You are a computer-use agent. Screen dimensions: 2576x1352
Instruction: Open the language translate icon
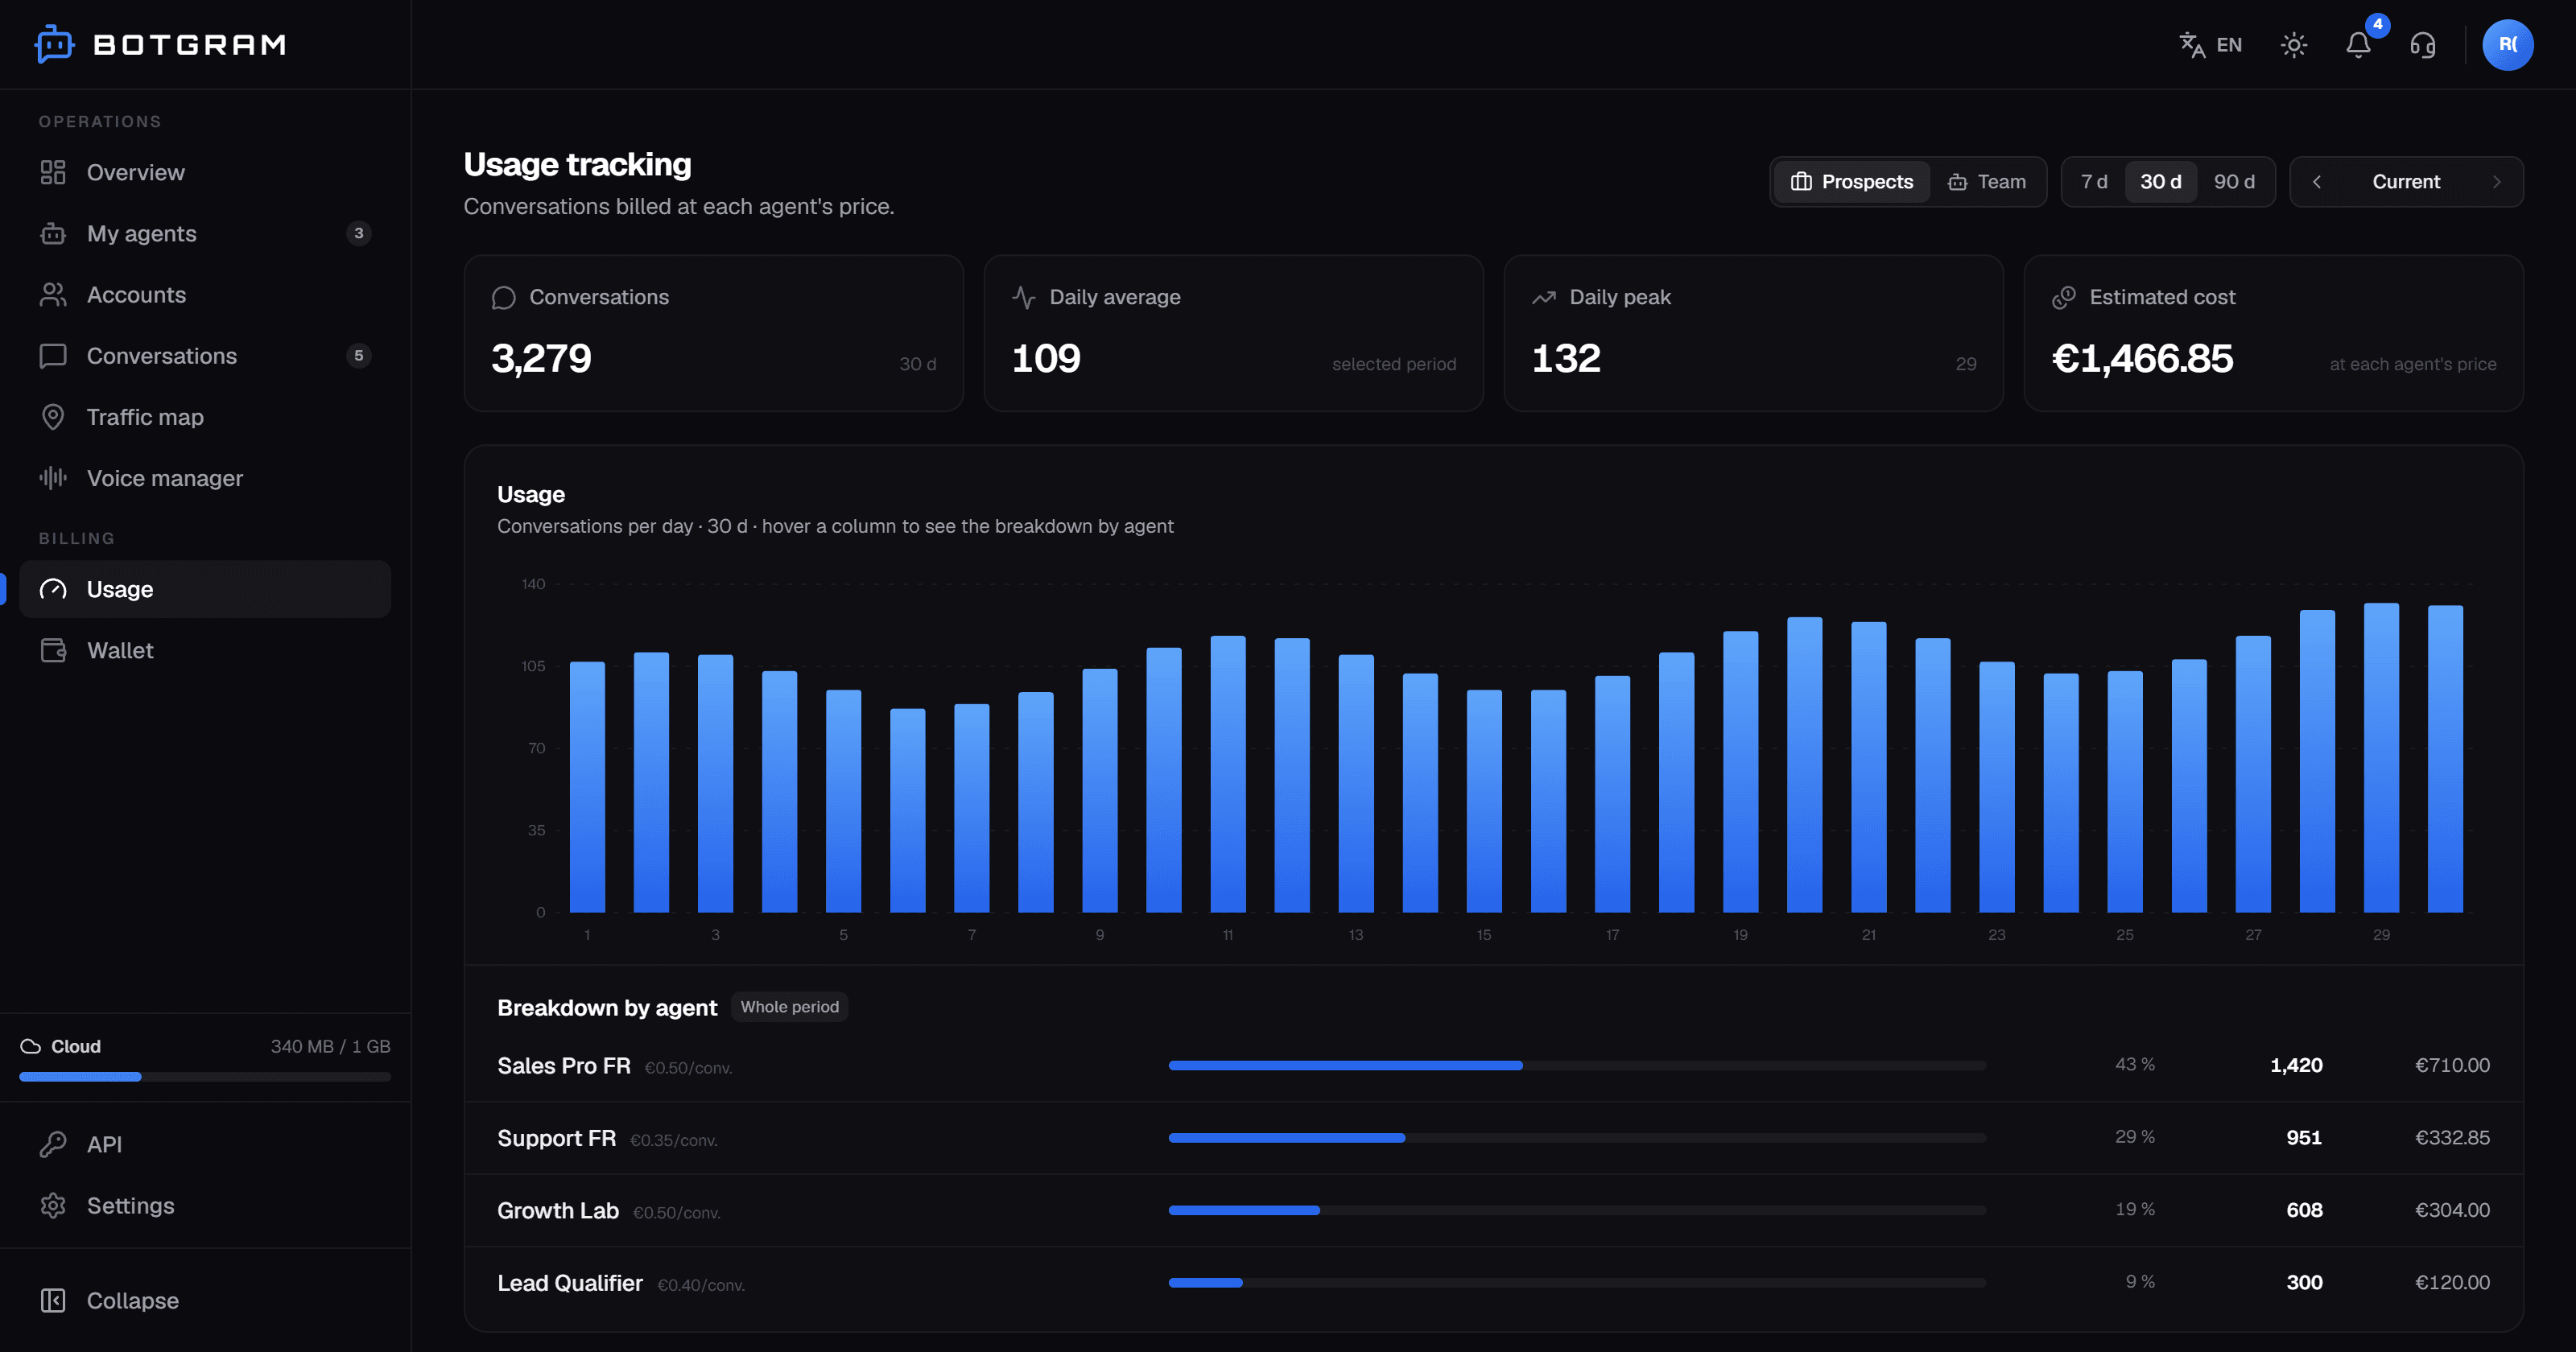(2192, 45)
